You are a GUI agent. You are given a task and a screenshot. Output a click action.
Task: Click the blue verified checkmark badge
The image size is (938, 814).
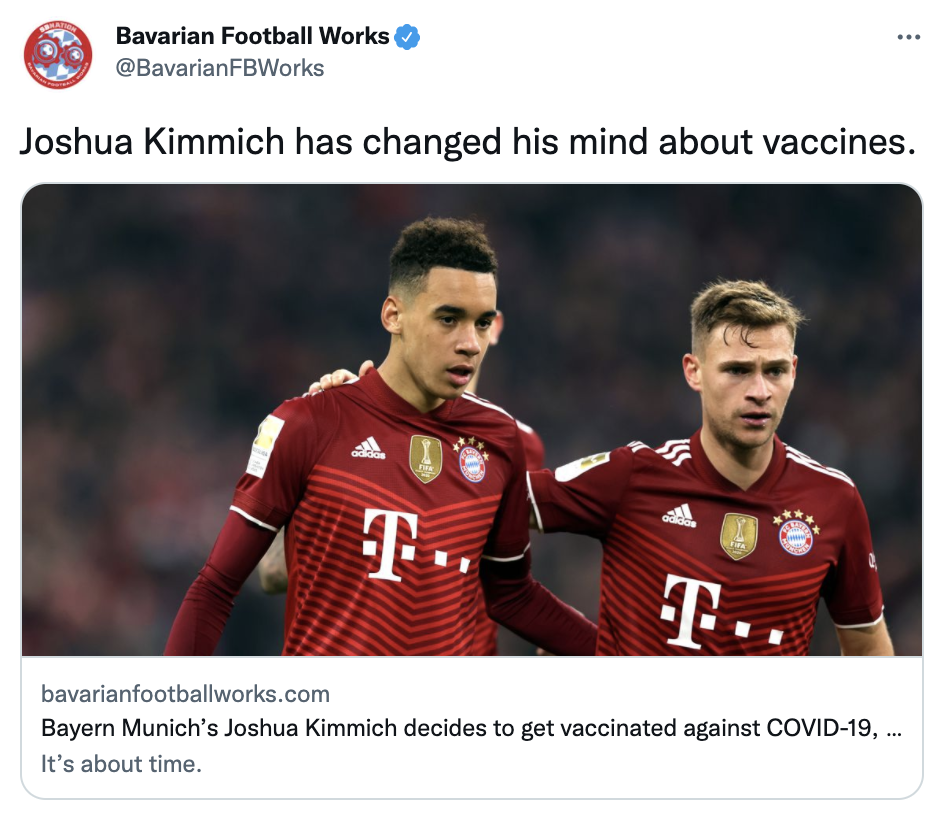[407, 37]
